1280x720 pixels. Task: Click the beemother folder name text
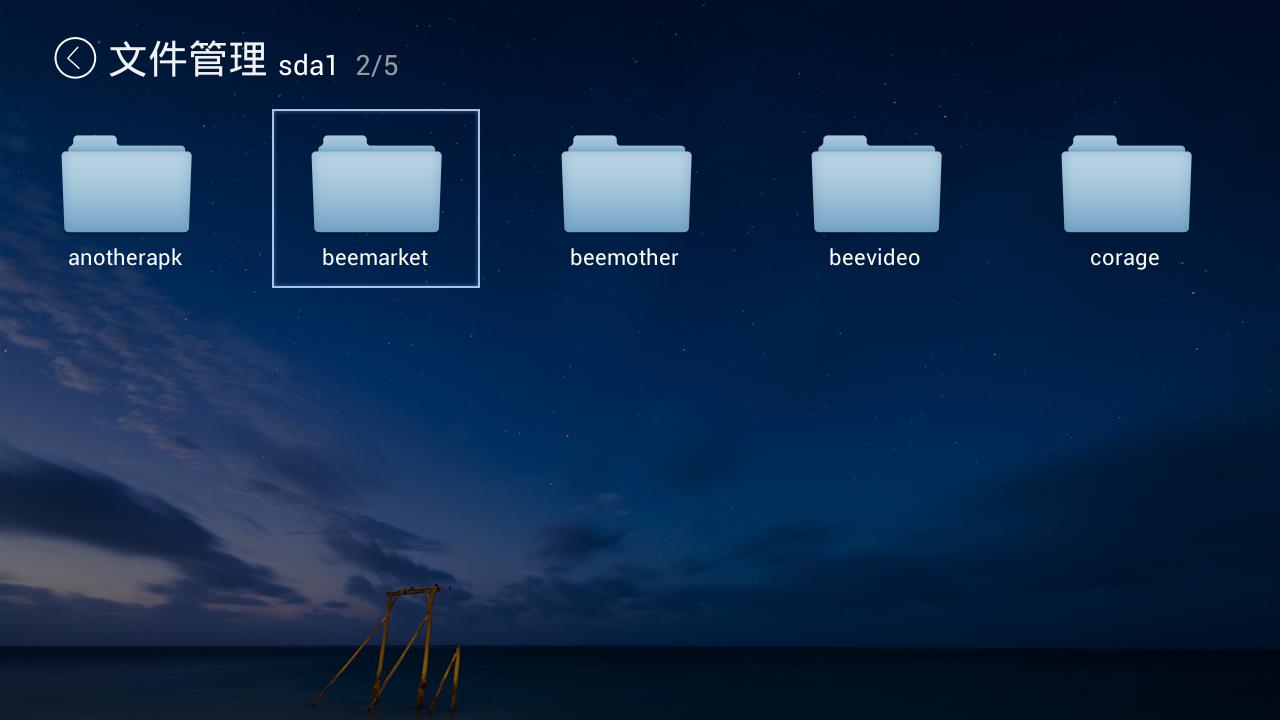(x=624, y=258)
